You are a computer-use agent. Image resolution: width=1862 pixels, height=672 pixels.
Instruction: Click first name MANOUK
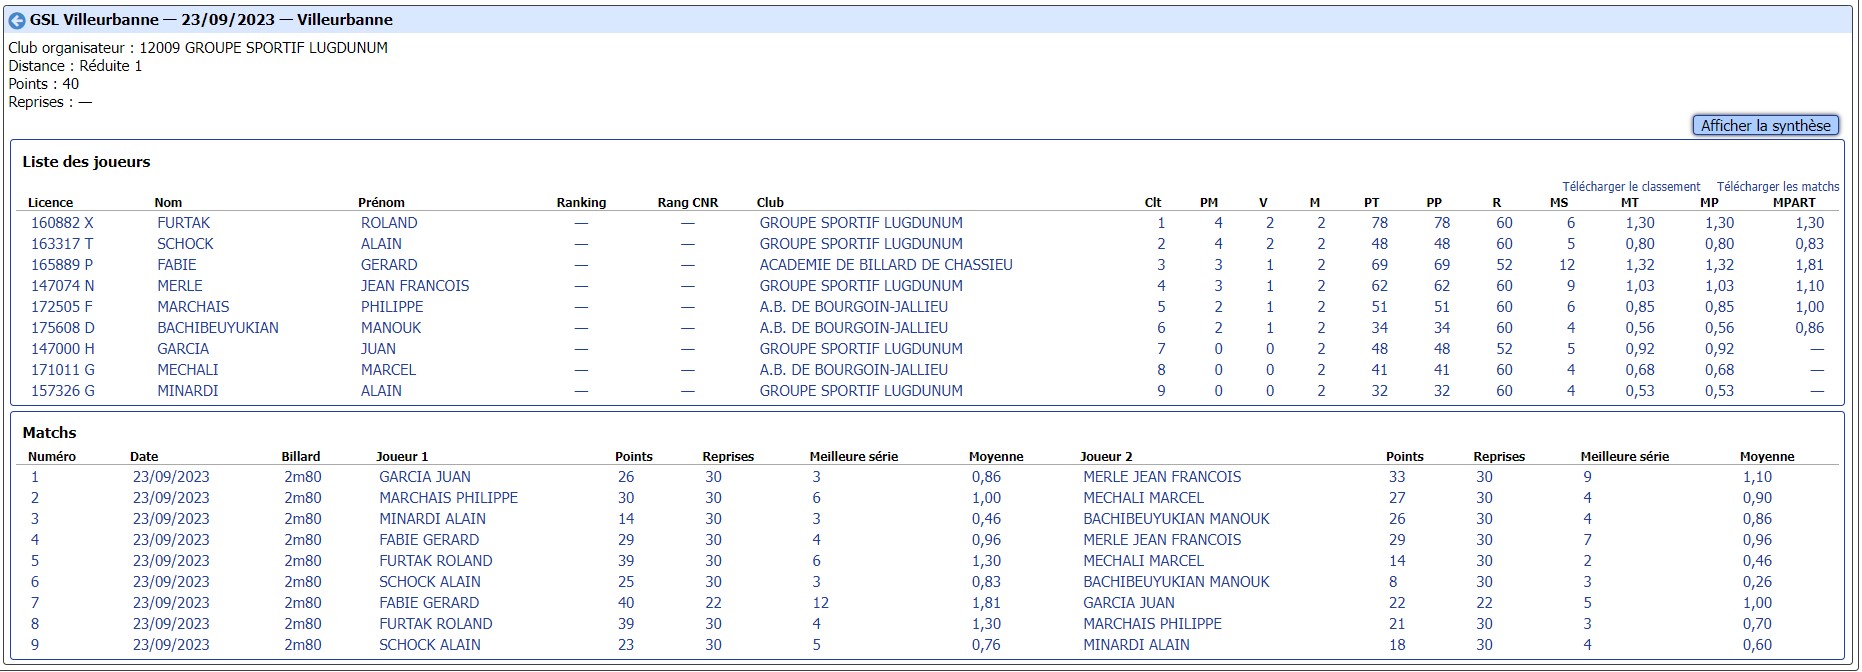click(391, 328)
